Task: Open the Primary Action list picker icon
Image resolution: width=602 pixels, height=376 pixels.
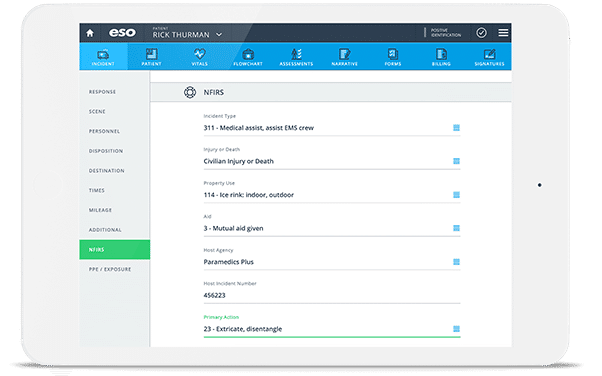Action: pyautogui.click(x=456, y=329)
